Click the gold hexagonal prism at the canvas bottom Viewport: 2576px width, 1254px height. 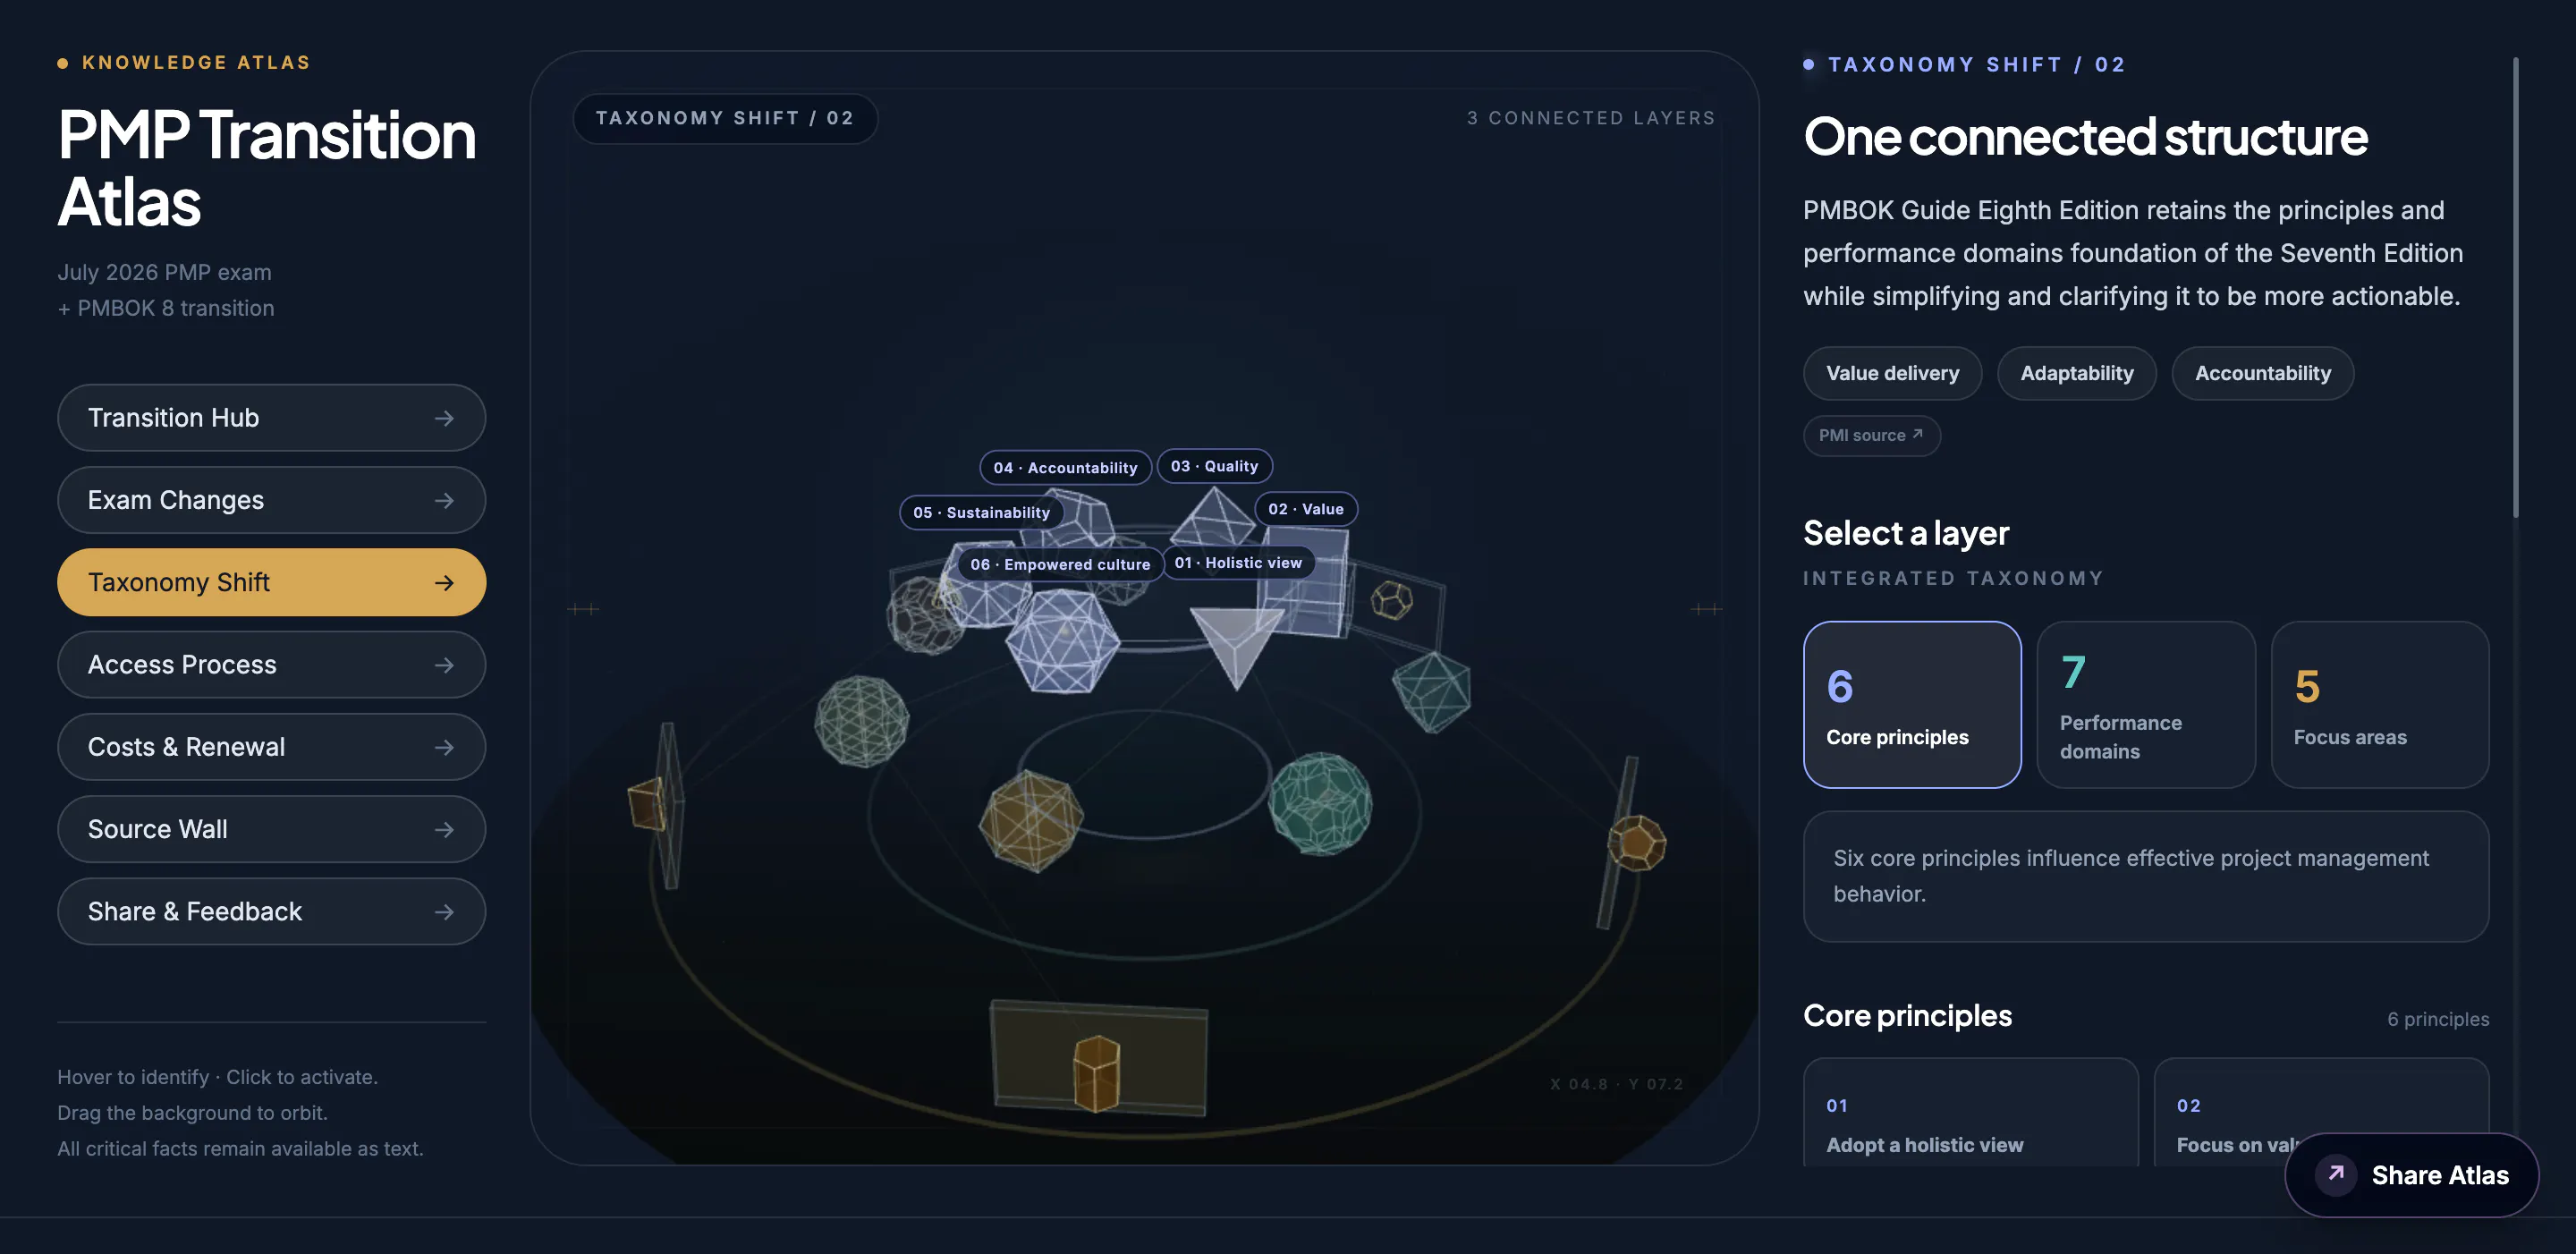click(x=1096, y=1073)
